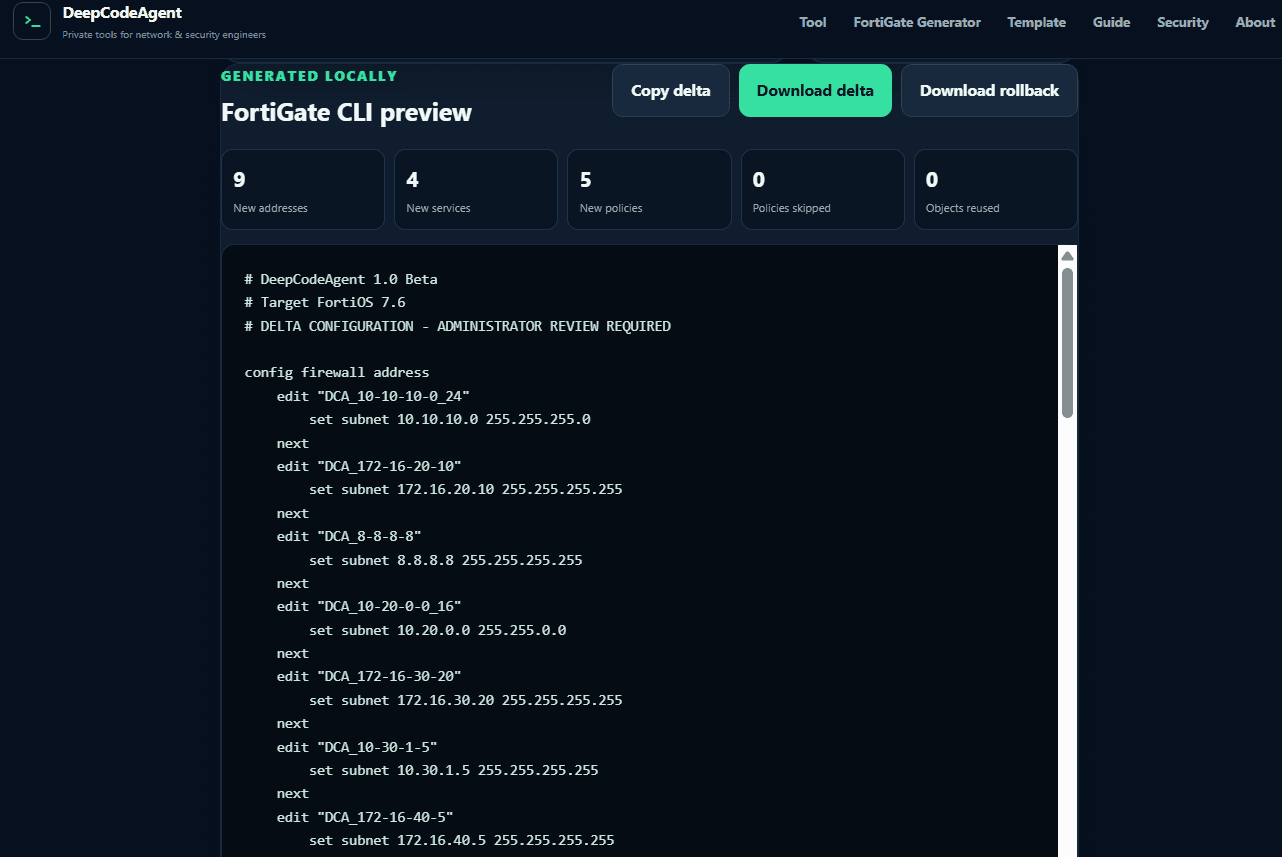Select the 5 New policies card

coord(649,189)
